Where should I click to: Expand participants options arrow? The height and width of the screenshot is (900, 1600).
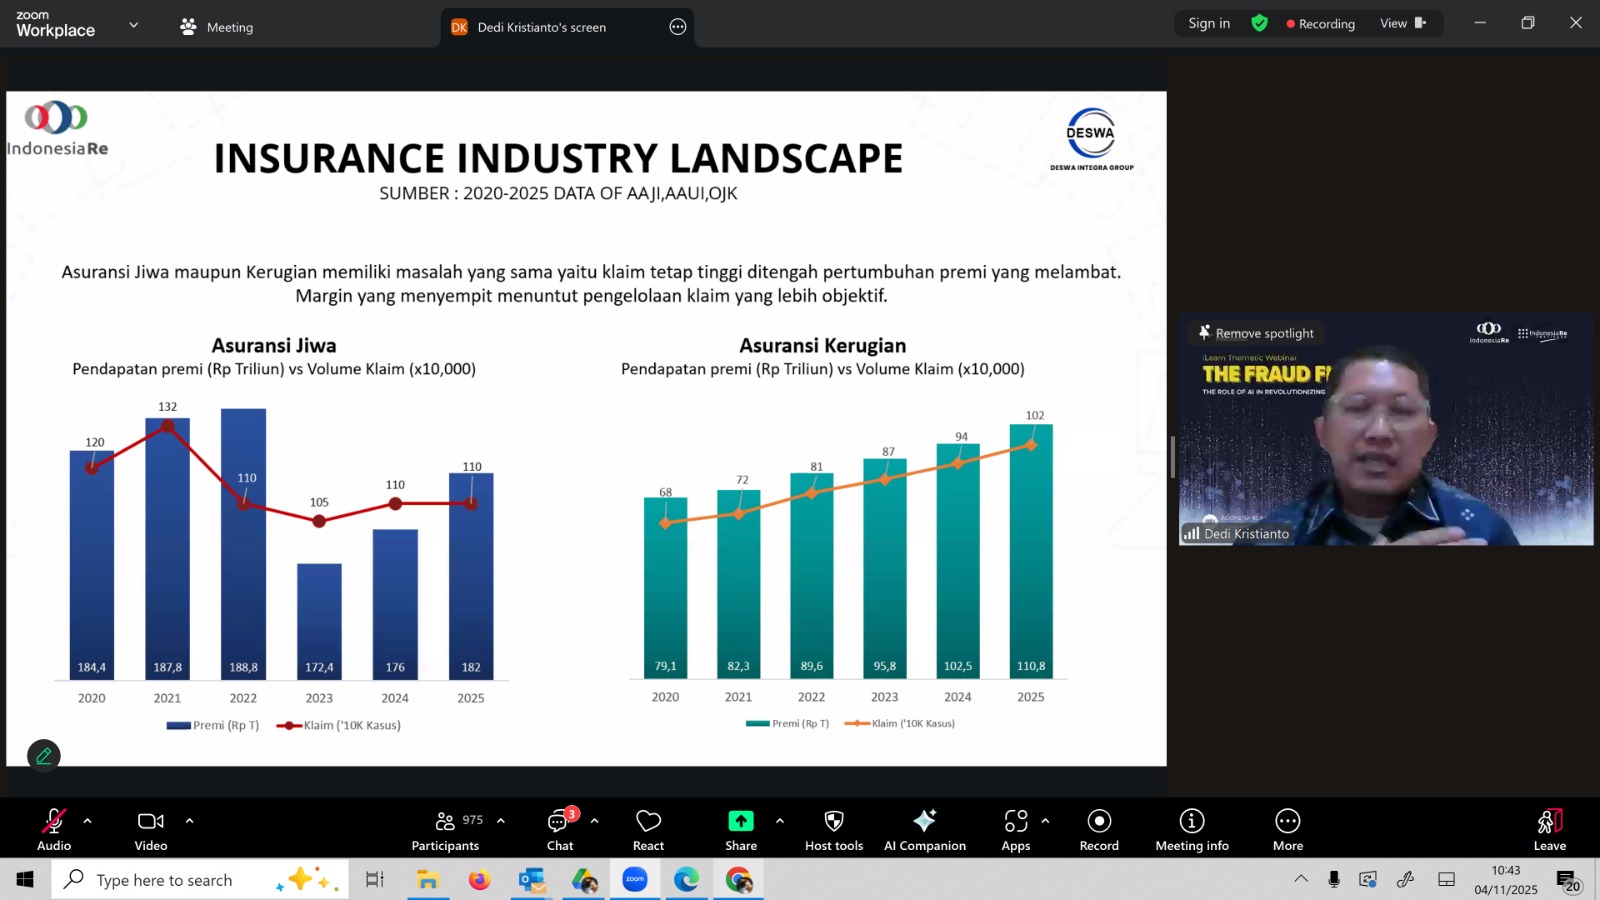coord(501,821)
